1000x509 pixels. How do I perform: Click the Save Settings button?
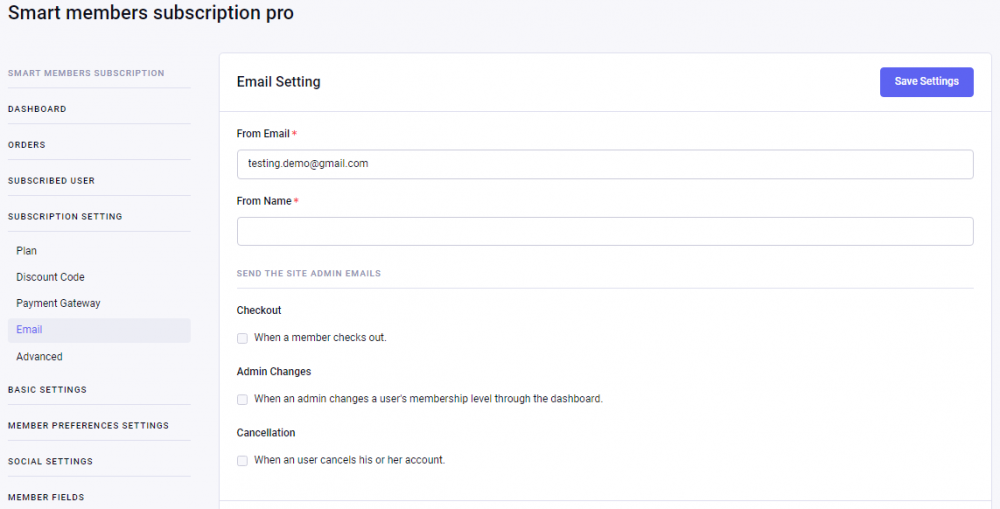tap(926, 82)
